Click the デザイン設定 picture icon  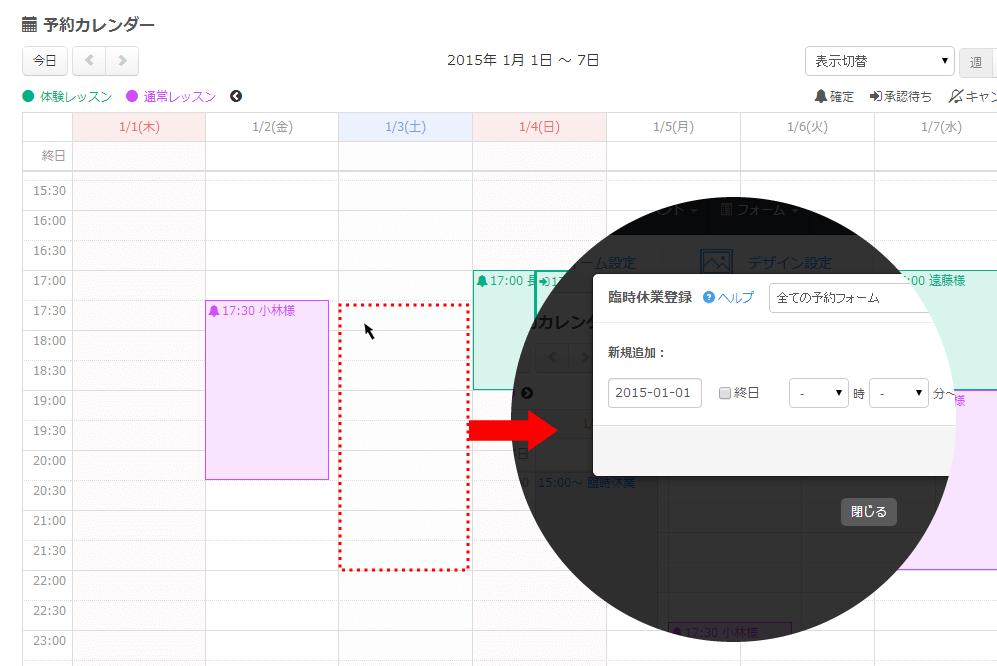point(717,262)
